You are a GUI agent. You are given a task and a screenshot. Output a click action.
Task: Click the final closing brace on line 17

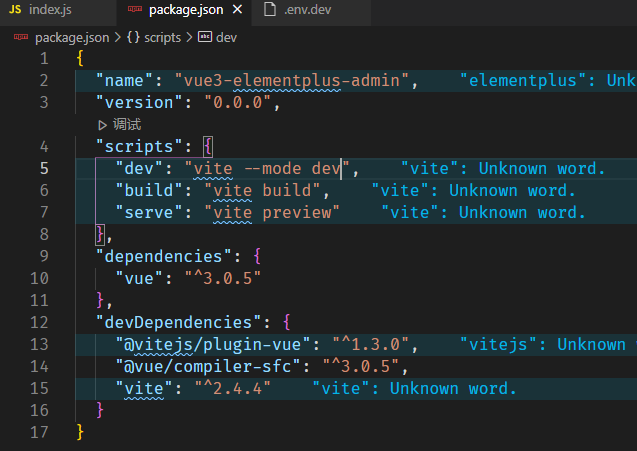80,432
